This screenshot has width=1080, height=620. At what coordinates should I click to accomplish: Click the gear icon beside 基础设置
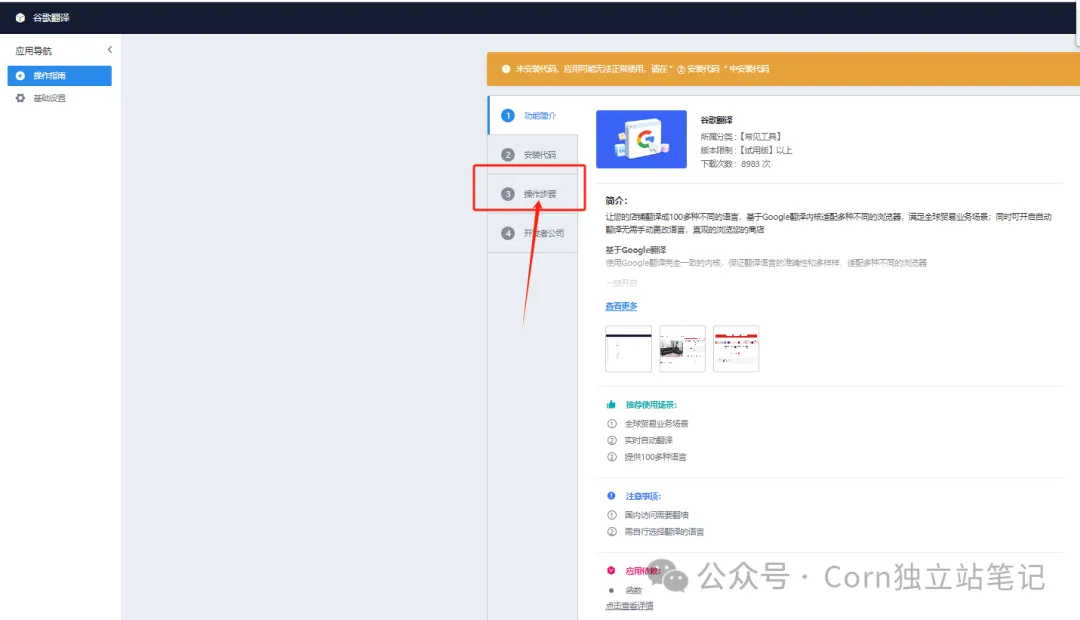pyautogui.click(x=20, y=98)
